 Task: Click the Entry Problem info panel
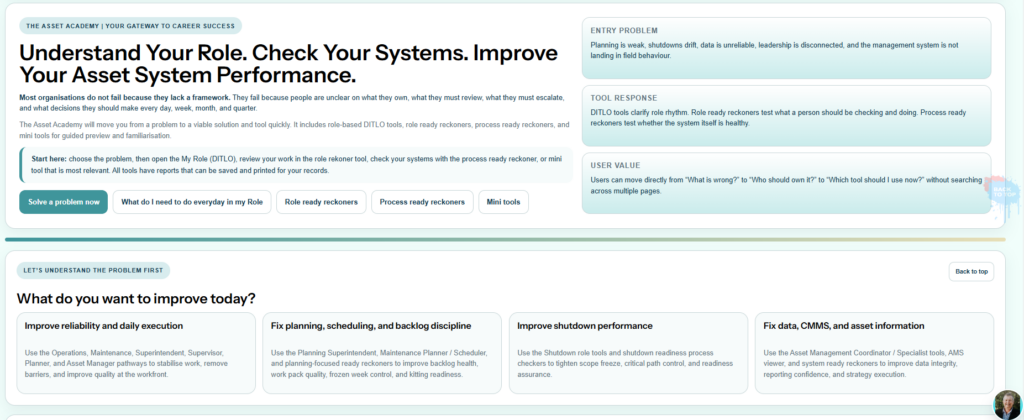786,48
